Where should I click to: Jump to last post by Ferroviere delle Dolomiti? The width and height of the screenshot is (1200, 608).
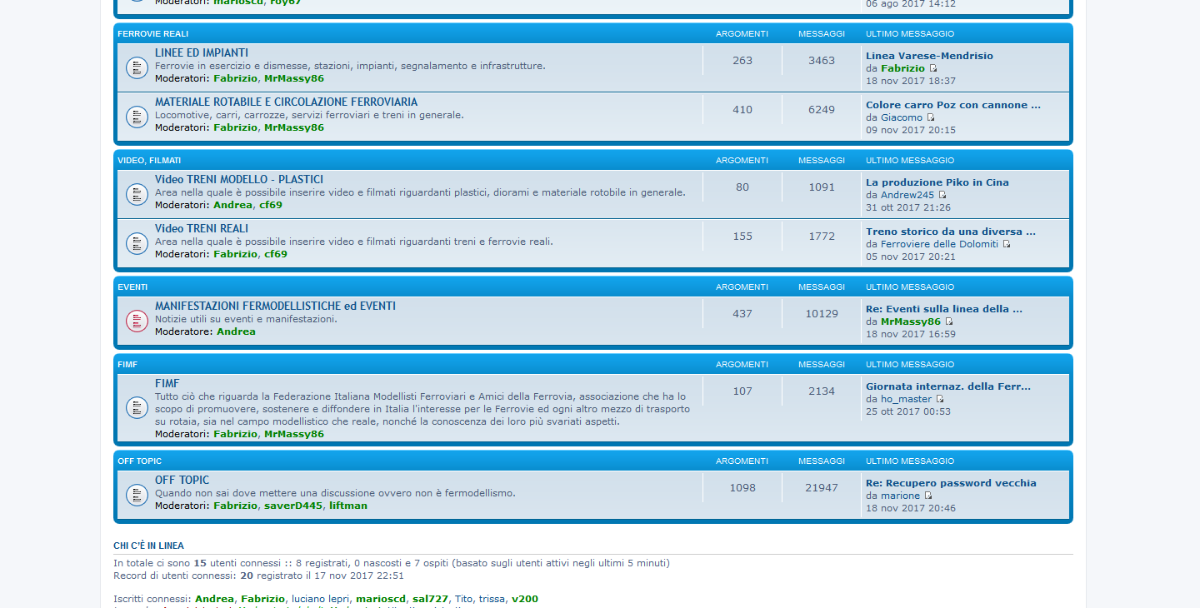(x=1006, y=244)
